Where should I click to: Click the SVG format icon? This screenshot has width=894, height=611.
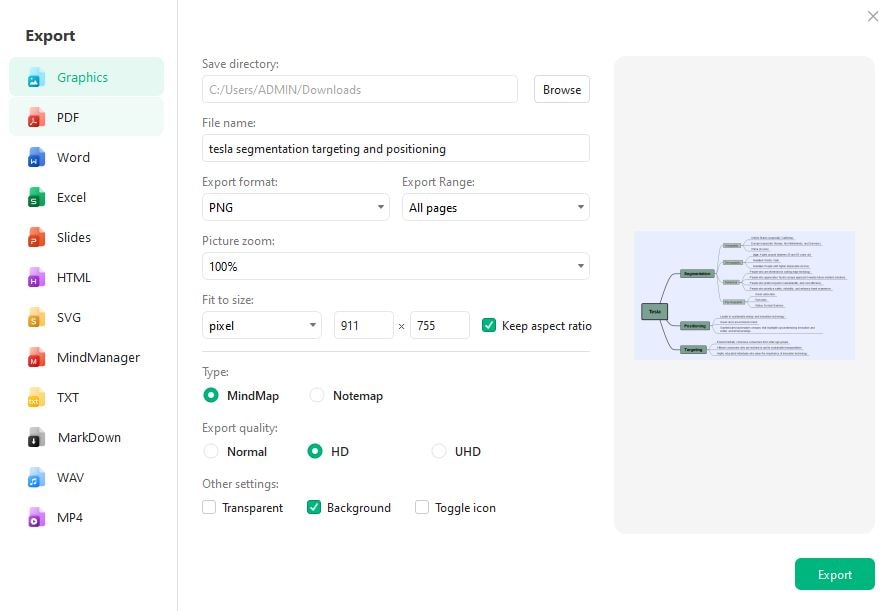pos(36,317)
